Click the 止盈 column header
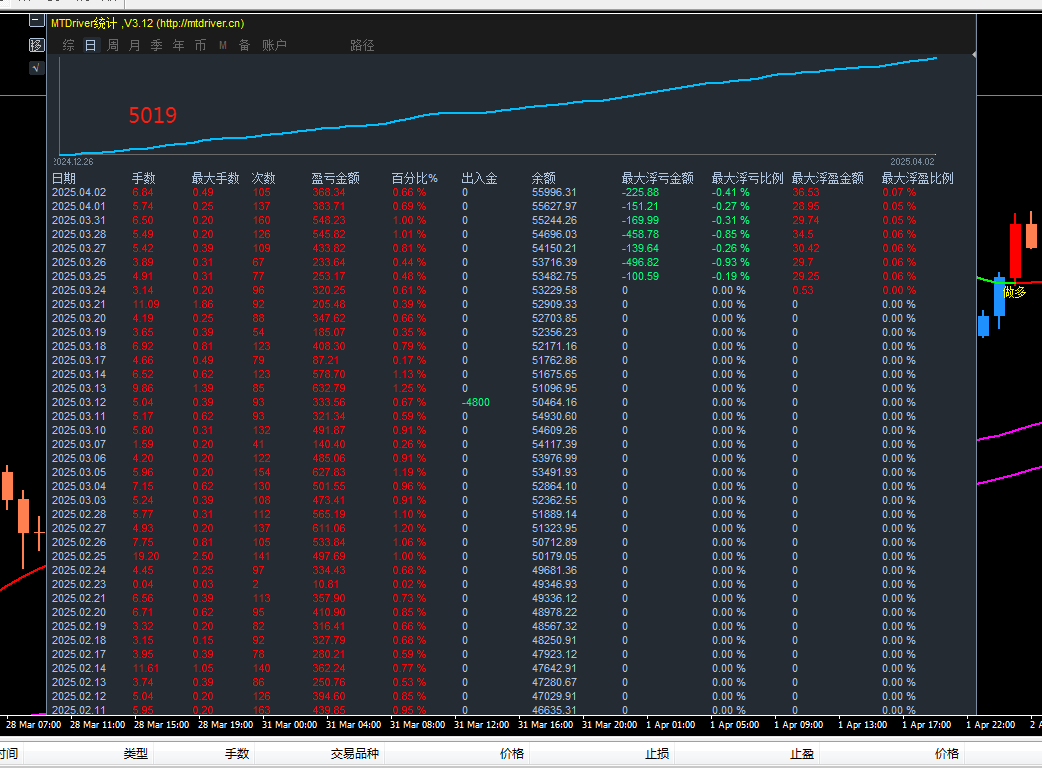This screenshot has height=768, width=1042. click(801, 753)
